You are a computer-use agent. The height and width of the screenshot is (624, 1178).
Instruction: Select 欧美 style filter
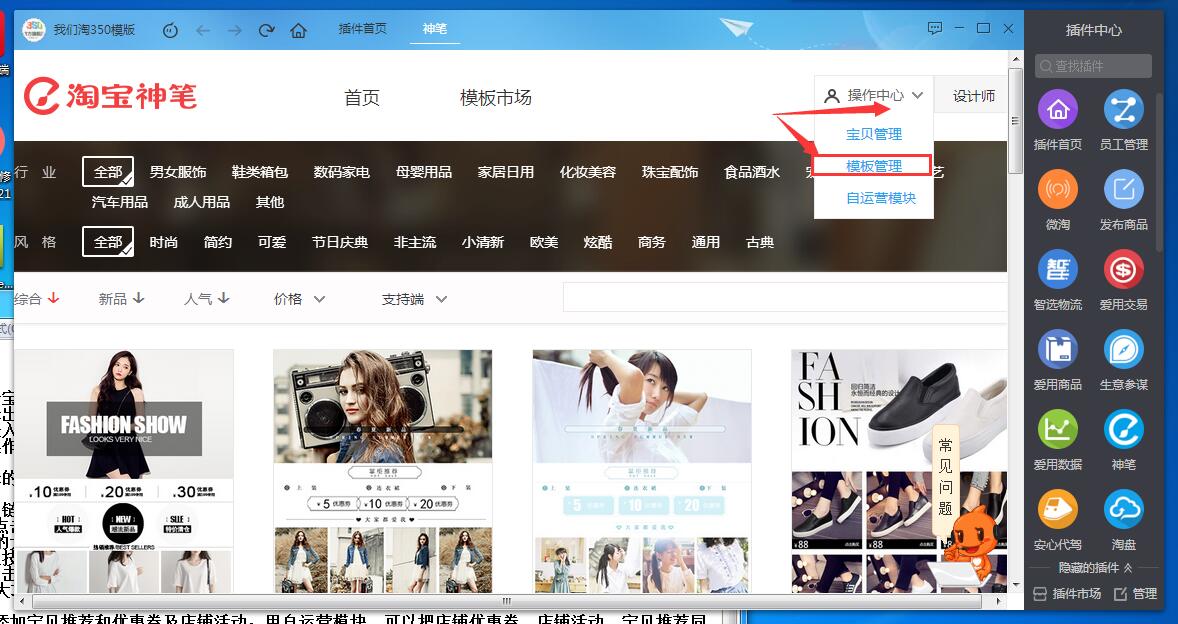pyautogui.click(x=544, y=242)
